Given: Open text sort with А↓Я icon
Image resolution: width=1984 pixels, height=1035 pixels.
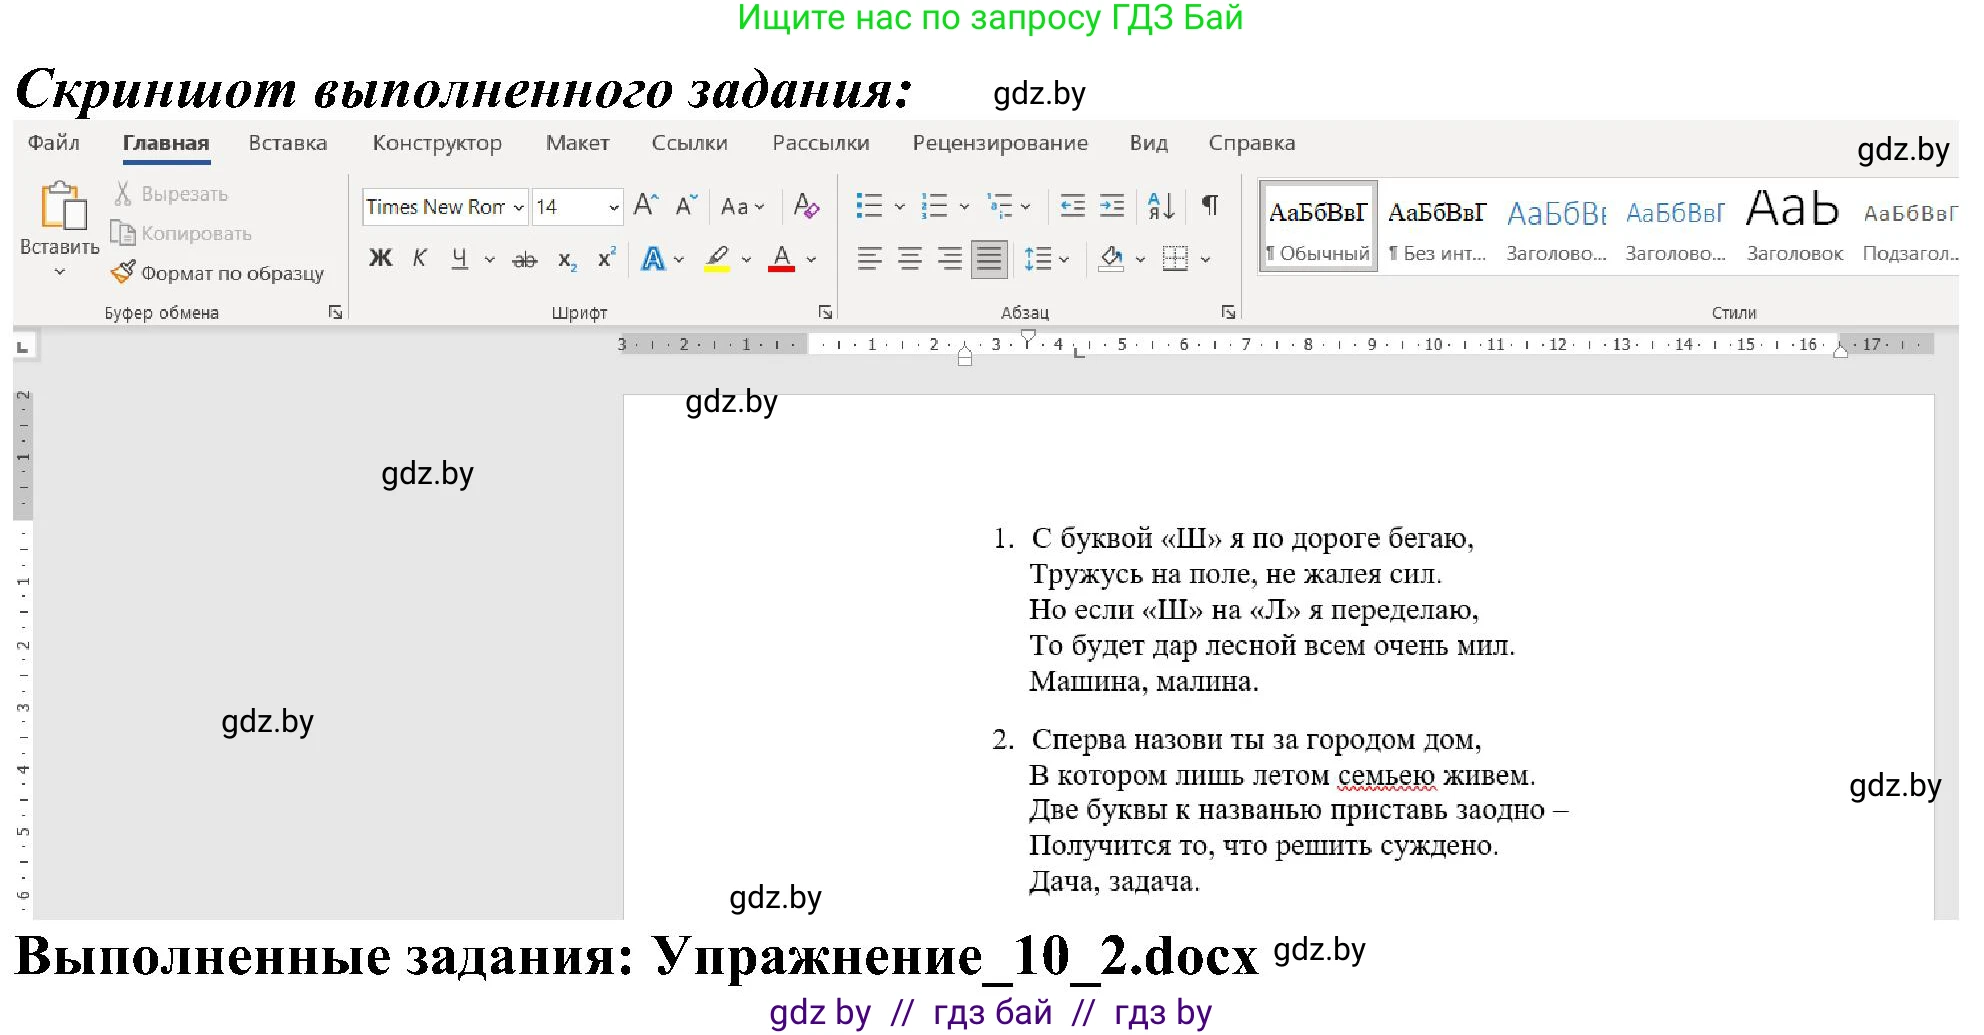Looking at the screenshot, I should 1160,205.
